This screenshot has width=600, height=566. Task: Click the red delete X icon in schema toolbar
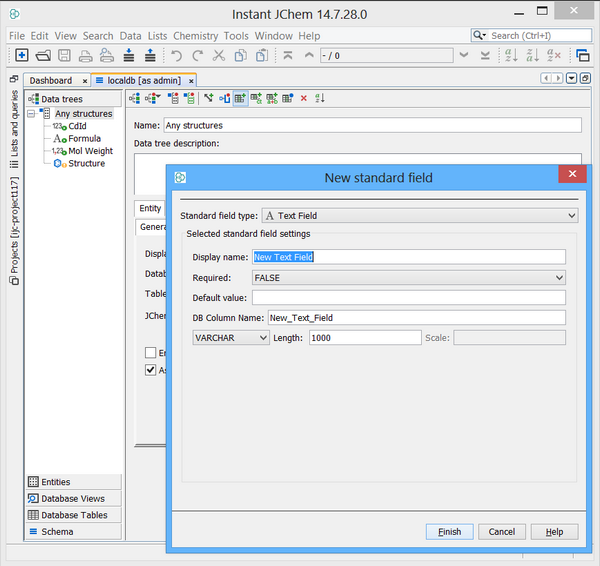pos(304,98)
